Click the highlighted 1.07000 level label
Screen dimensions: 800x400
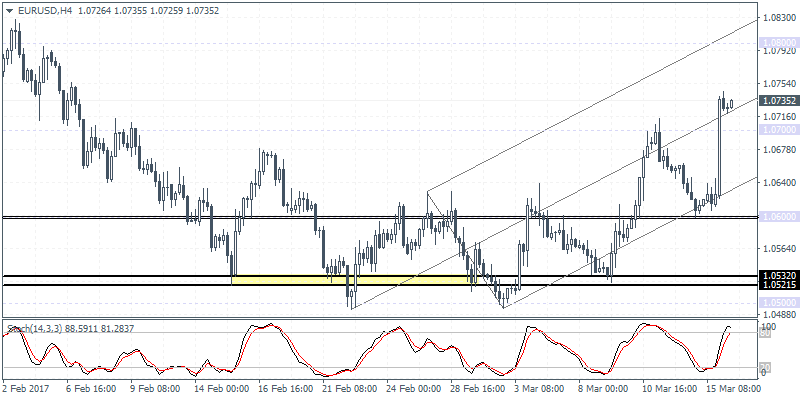(x=778, y=130)
